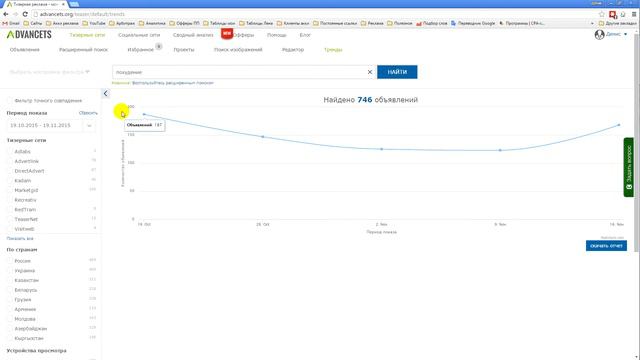Open the Денис user account dropdown
This screenshot has height=360, width=640.
(616, 34)
